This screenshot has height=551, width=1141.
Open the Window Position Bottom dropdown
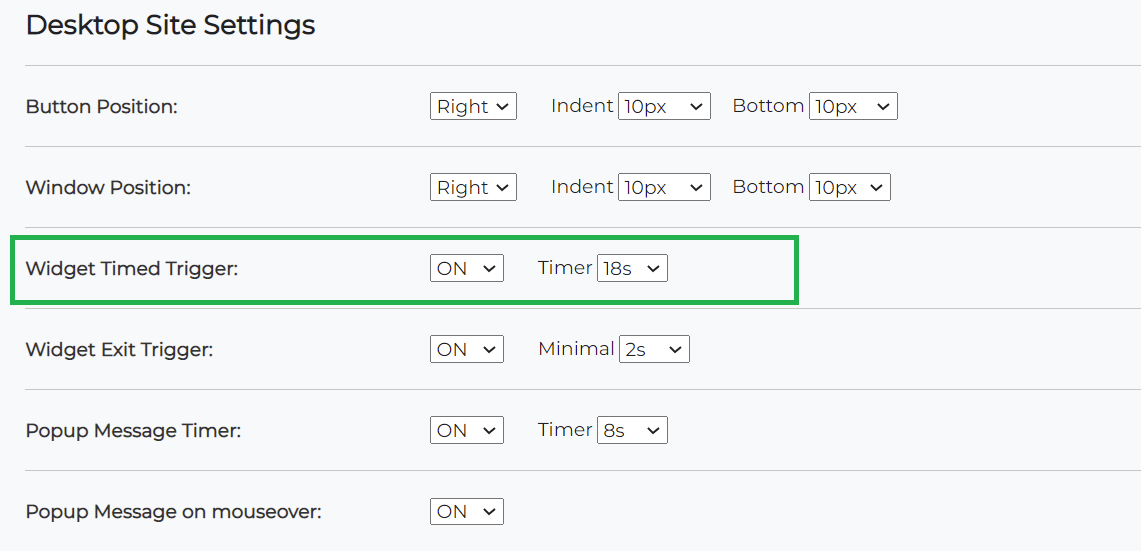(x=849, y=188)
